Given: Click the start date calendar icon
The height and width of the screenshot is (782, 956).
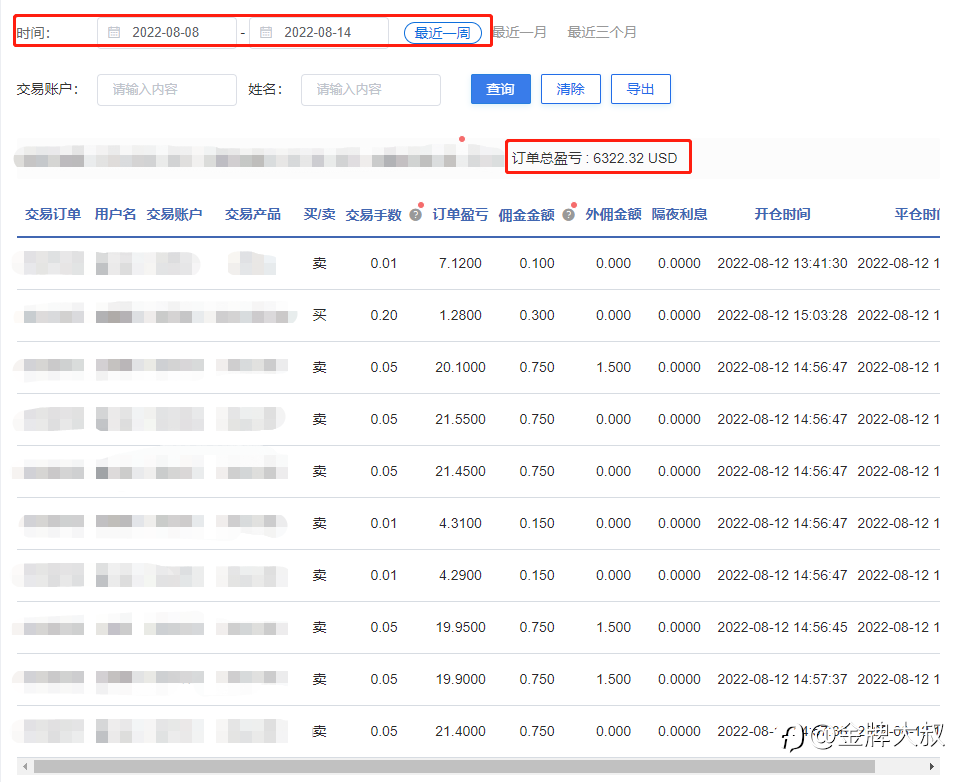Looking at the screenshot, I should point(114,32).
